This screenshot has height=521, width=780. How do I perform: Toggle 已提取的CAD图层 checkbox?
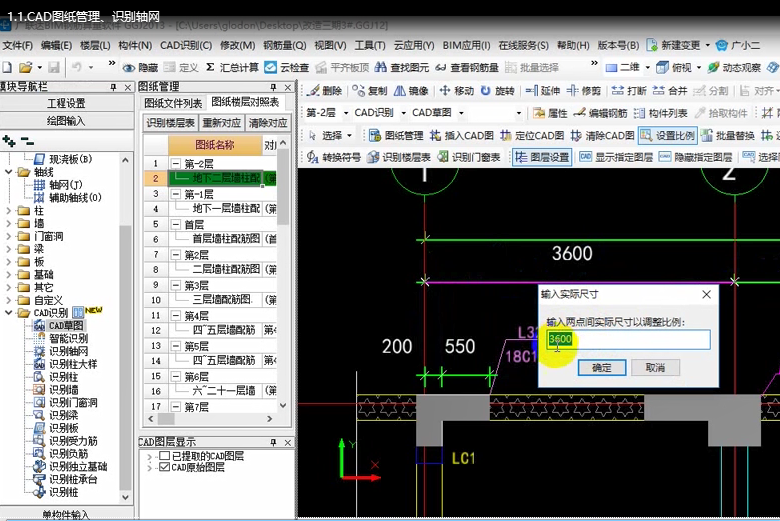click(x=164, y=456)
